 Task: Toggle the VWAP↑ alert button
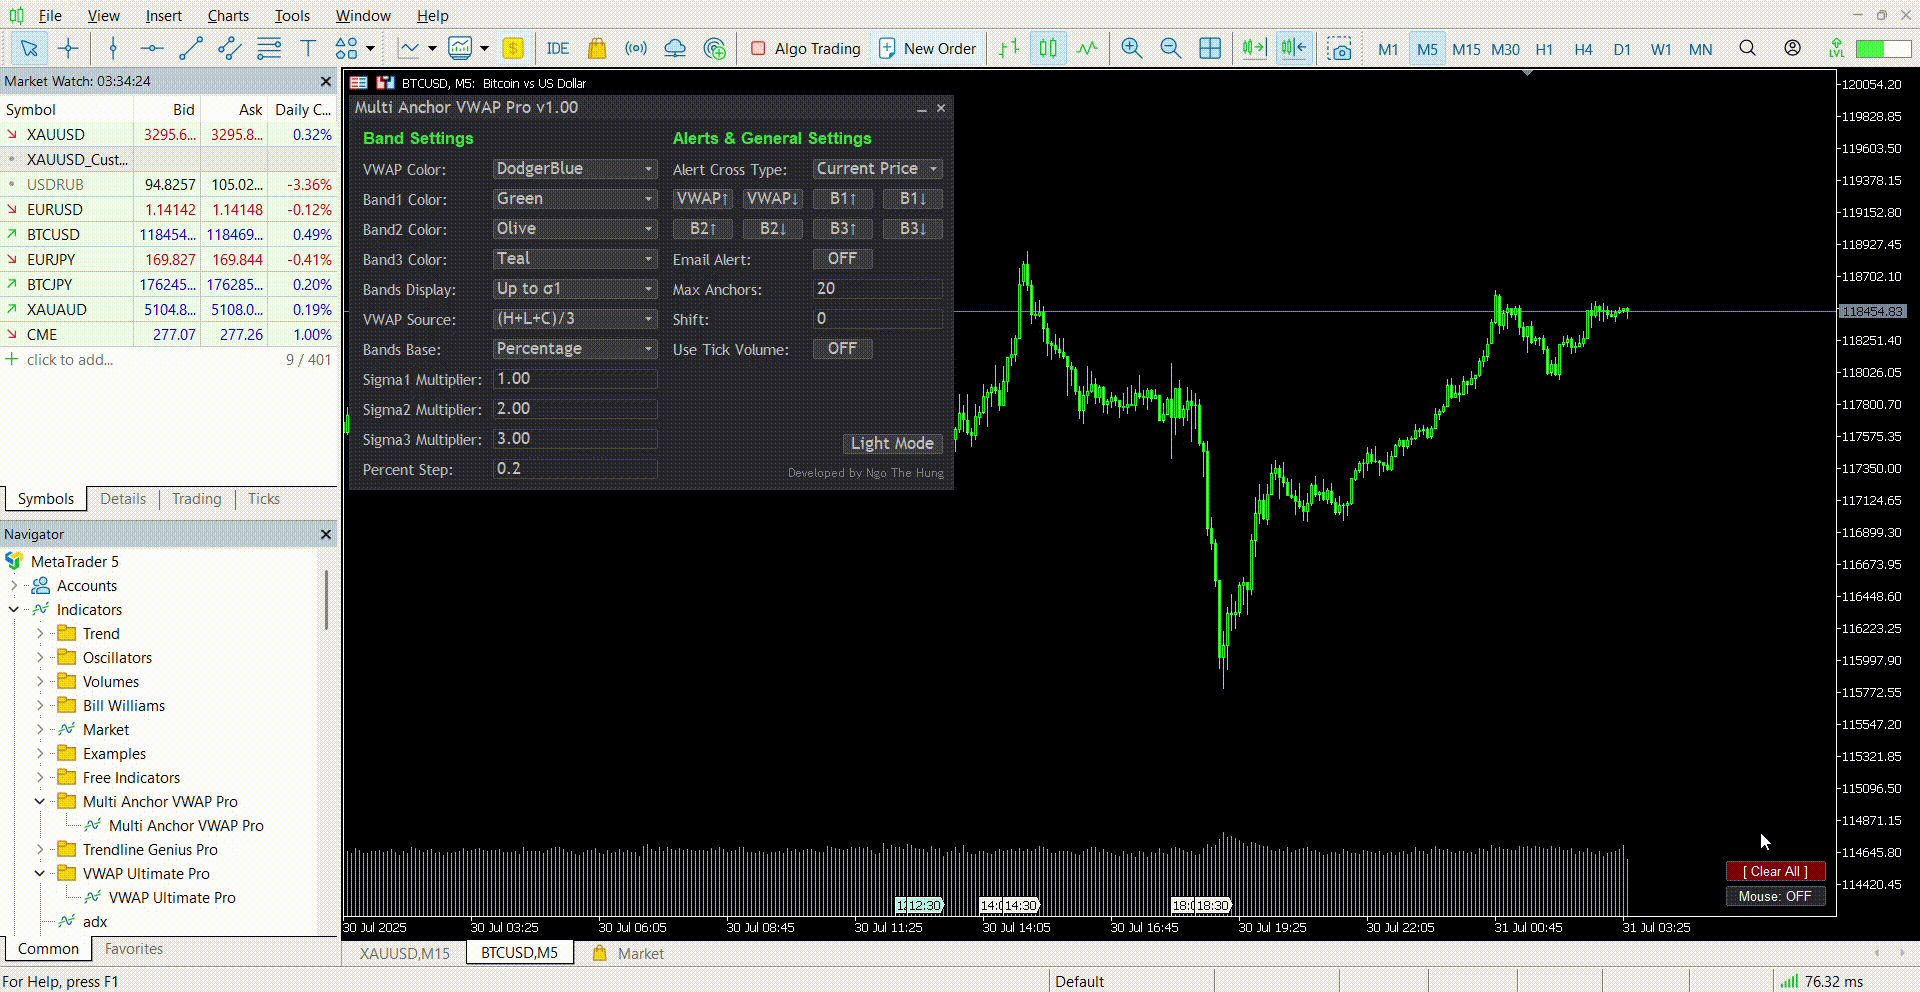(x=703, y=199)
